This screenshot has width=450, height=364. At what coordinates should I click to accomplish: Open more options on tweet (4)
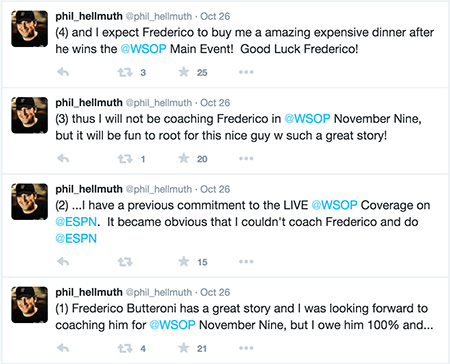(x=246, y=72)
